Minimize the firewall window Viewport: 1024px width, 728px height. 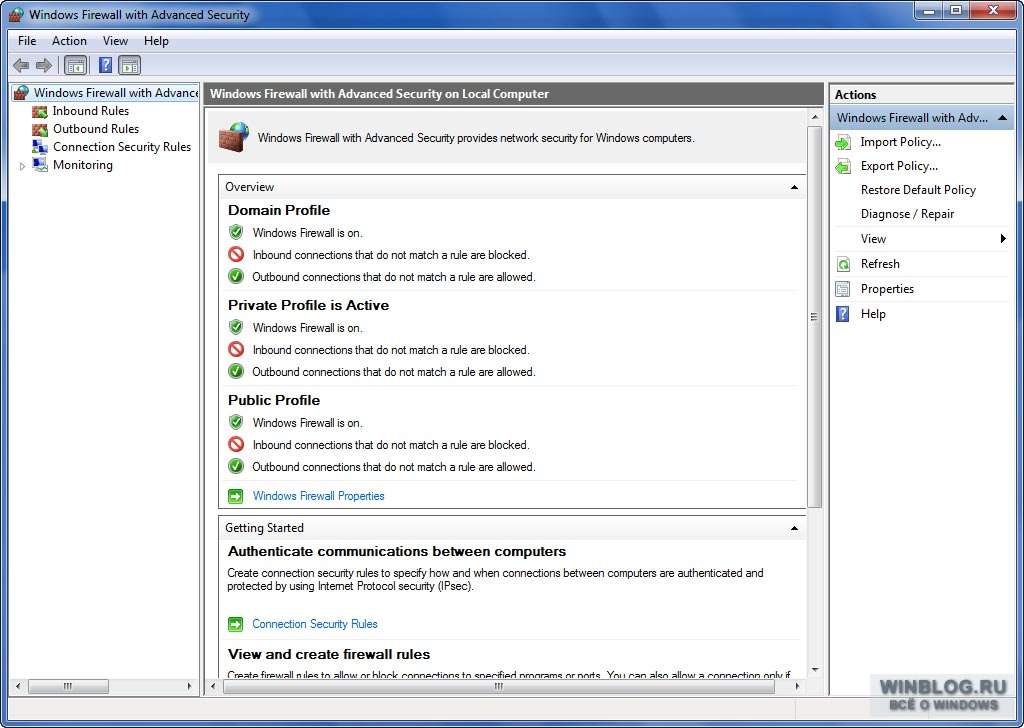930,10
